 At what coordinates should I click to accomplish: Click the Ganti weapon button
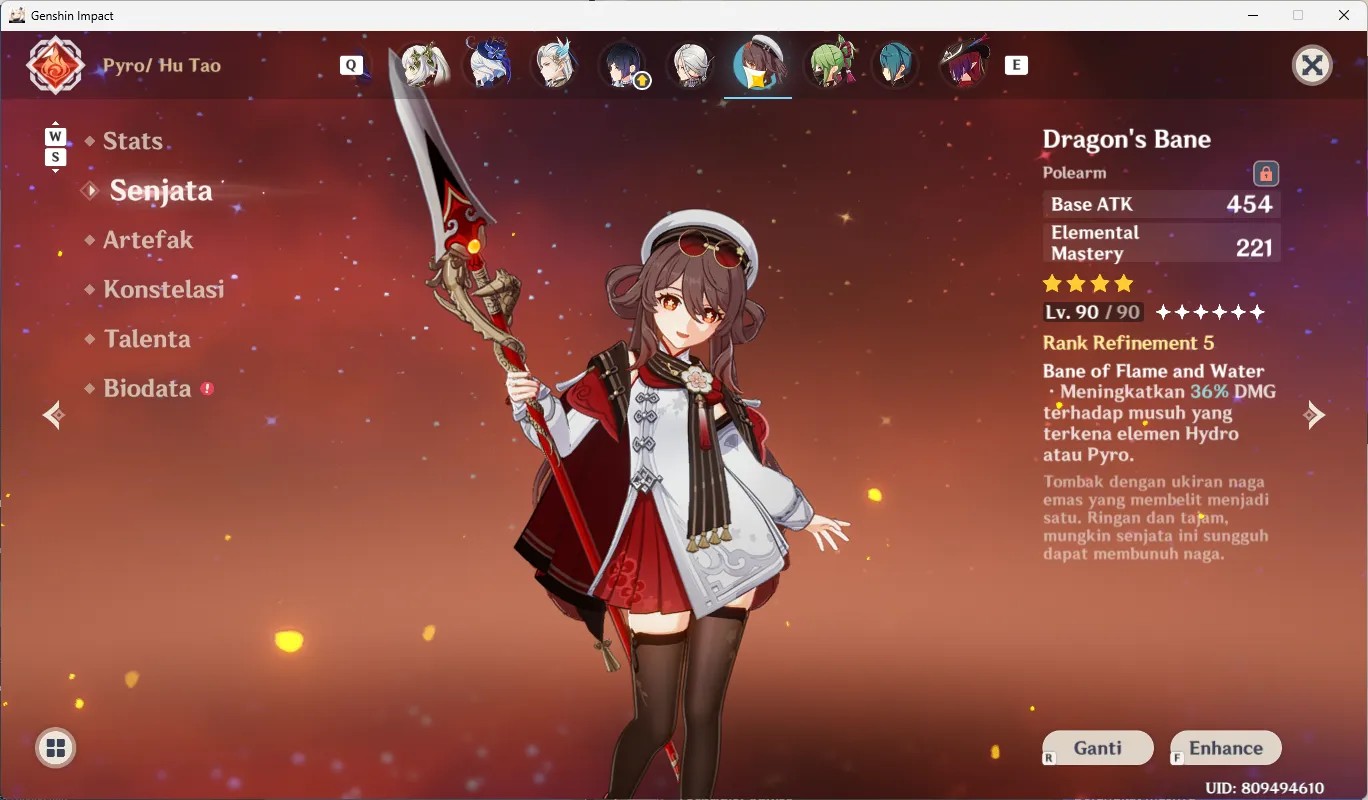(1098, 748)
